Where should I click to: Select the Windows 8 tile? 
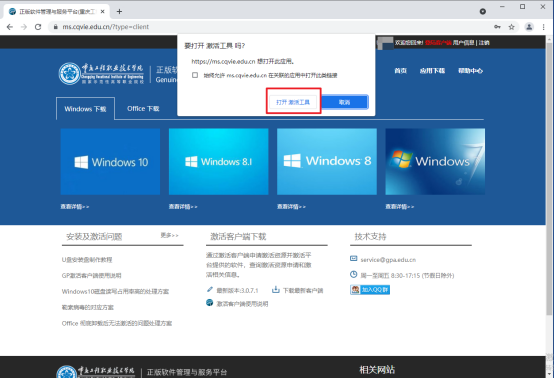pos(327,161)
